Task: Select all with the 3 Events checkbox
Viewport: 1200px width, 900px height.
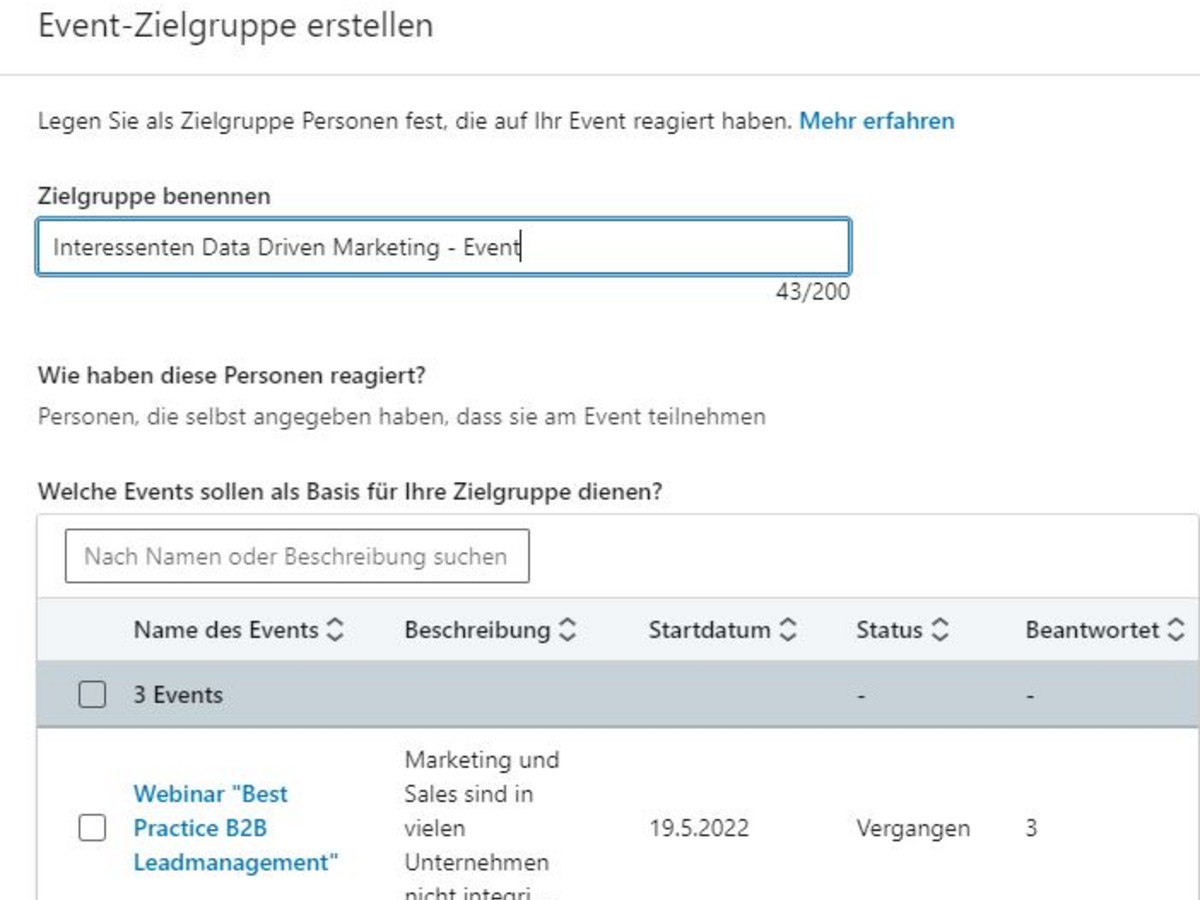Action: pos(92,695)
